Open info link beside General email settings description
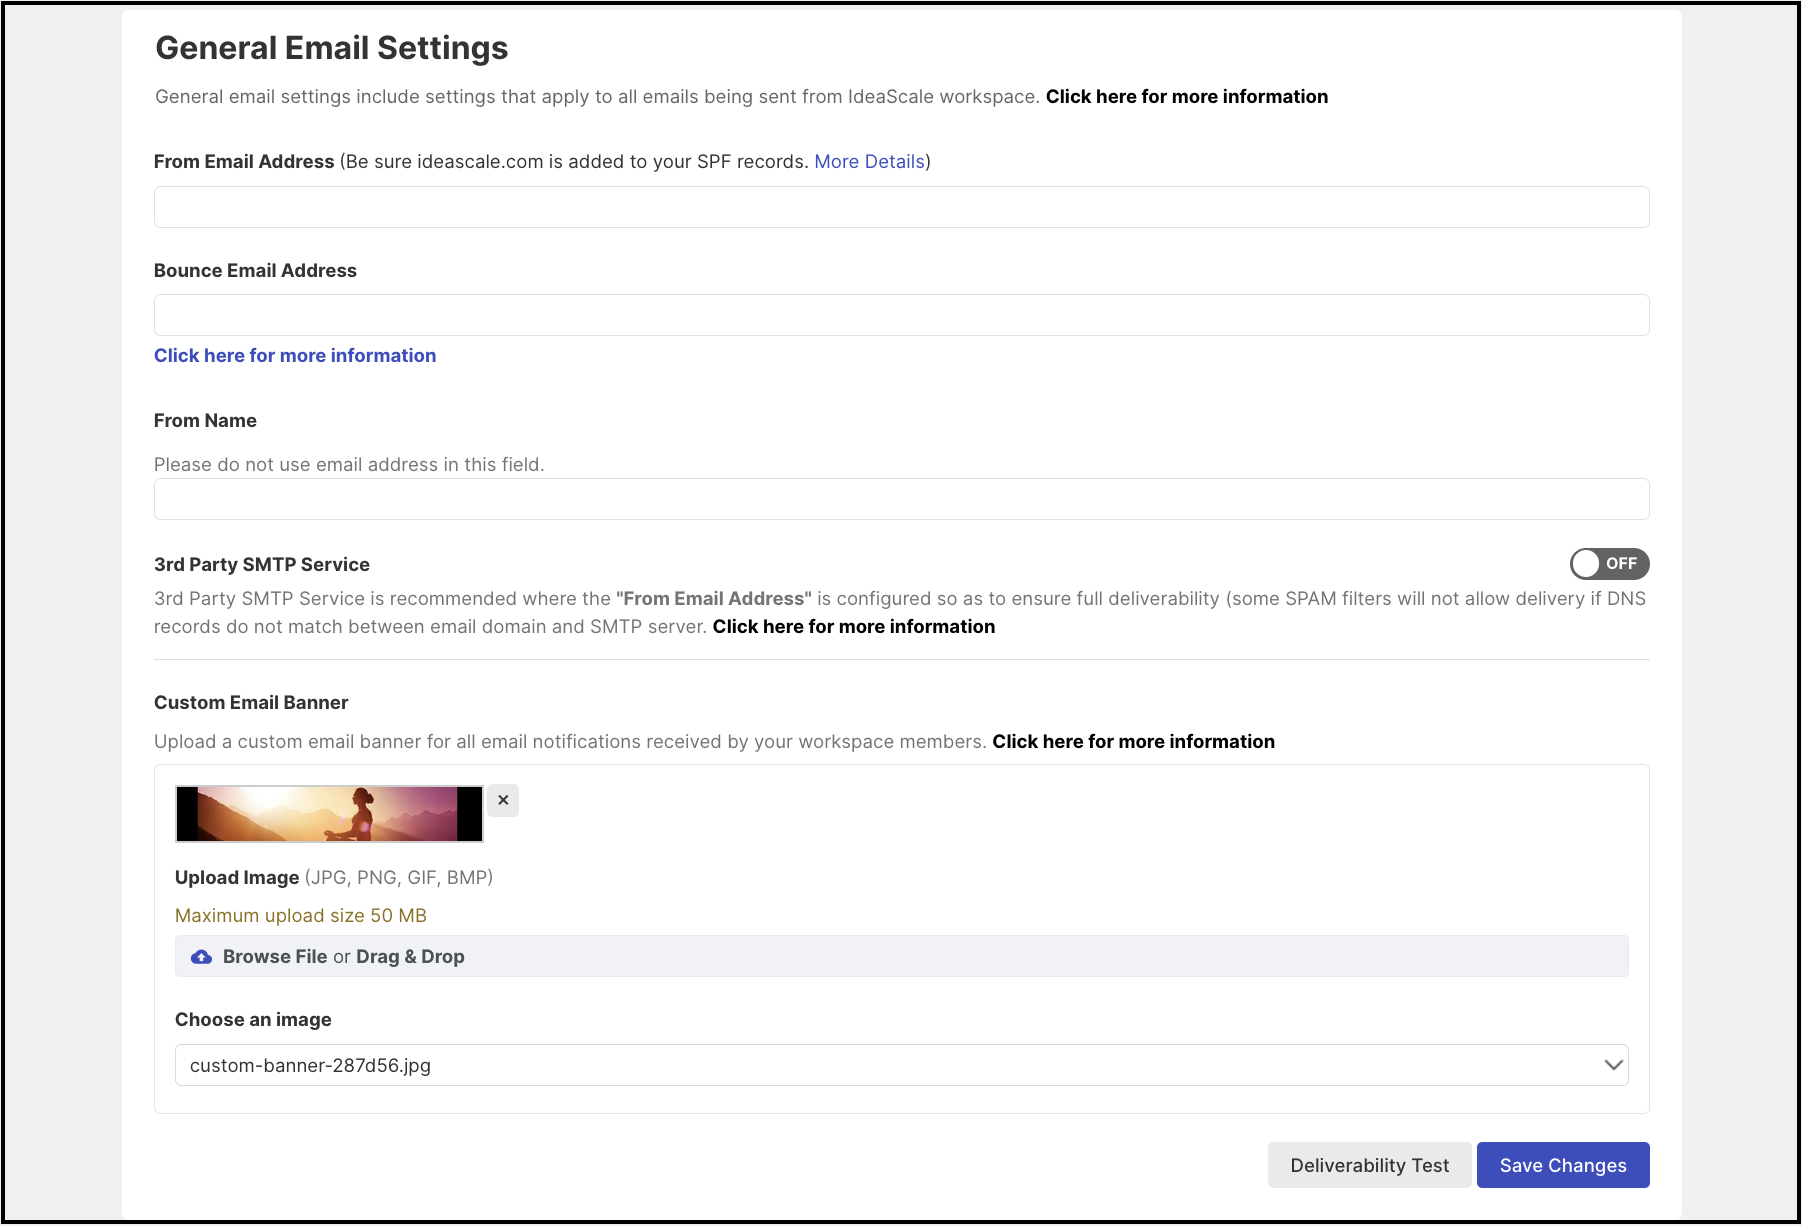The height and width of the screenshot is (1226, 1802). [1187, 97]
